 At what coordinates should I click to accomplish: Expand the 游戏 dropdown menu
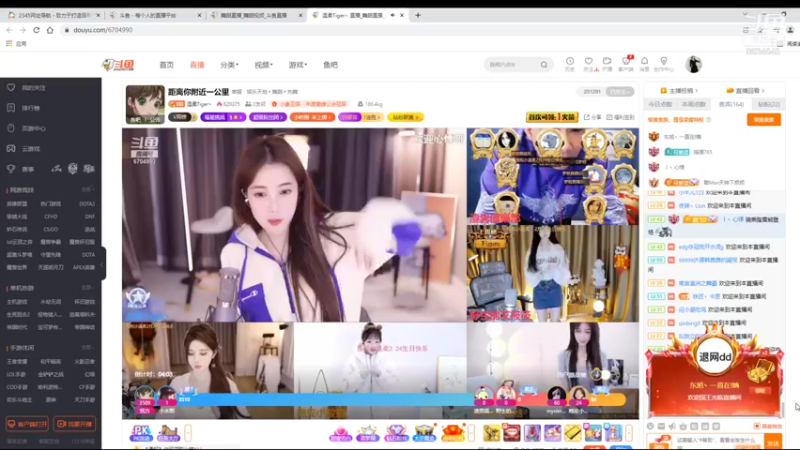click(297, 65)
